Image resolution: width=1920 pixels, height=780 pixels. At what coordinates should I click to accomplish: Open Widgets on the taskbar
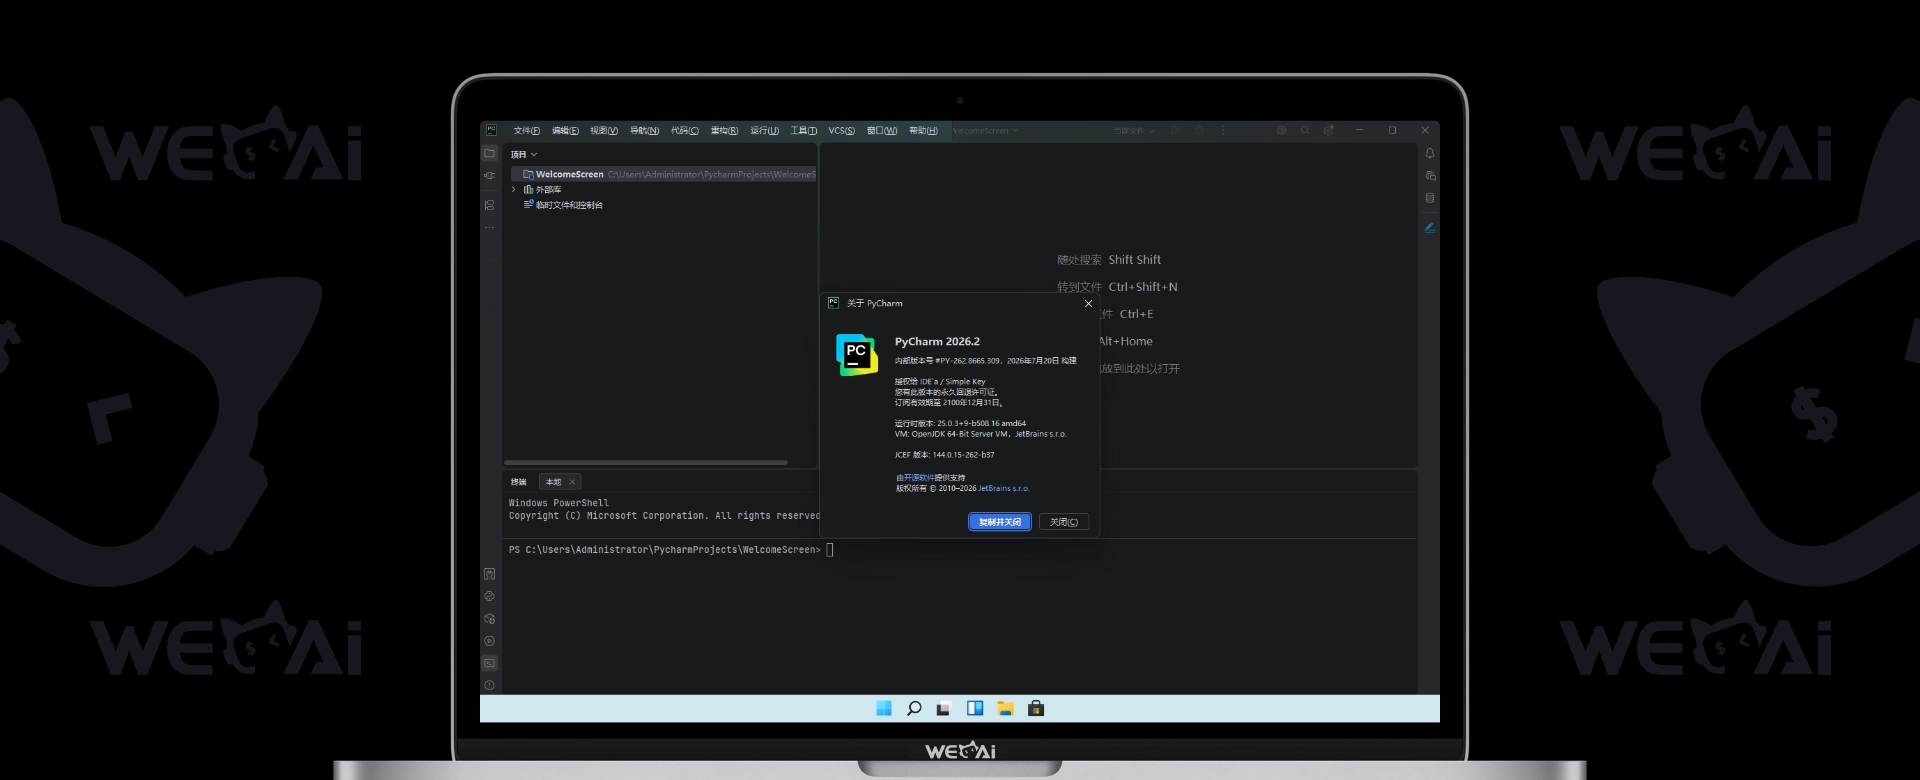coord(975,708)
